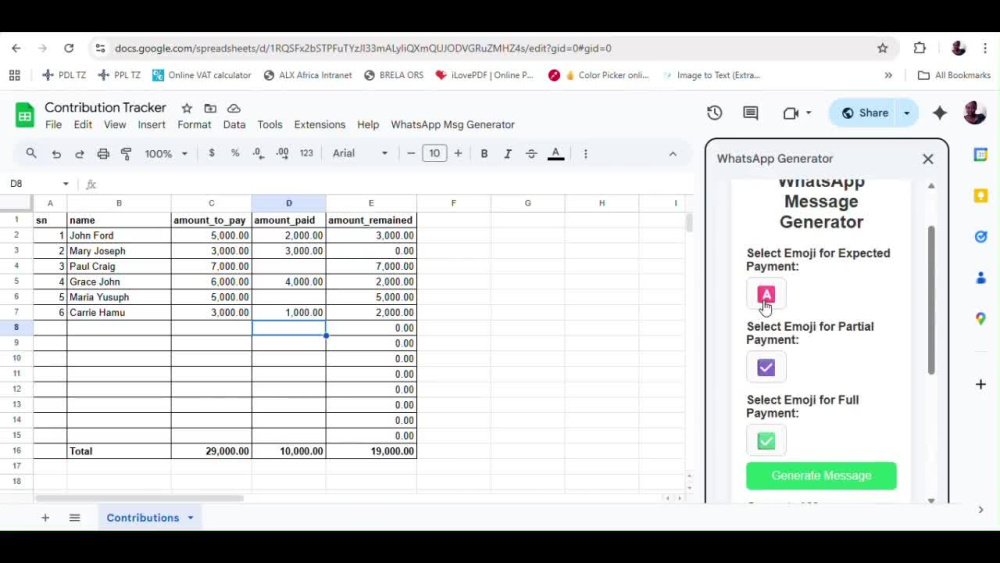Move document using folder icon
Viewport: 1000px width, 563px height.
(x=210, y=108)
